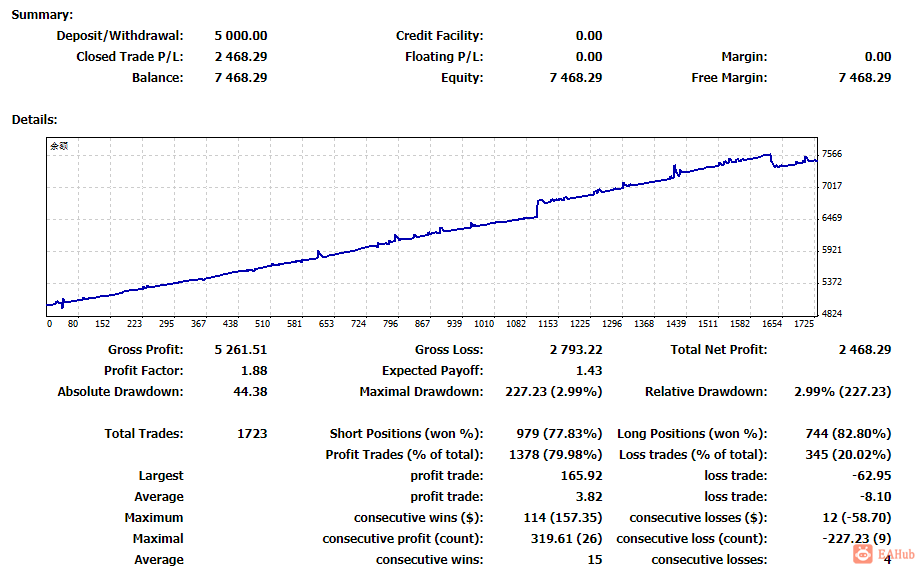This screenshot has width=924, height=569.
Task: Click the 7566 y-axis label
Action: (832, 154)
